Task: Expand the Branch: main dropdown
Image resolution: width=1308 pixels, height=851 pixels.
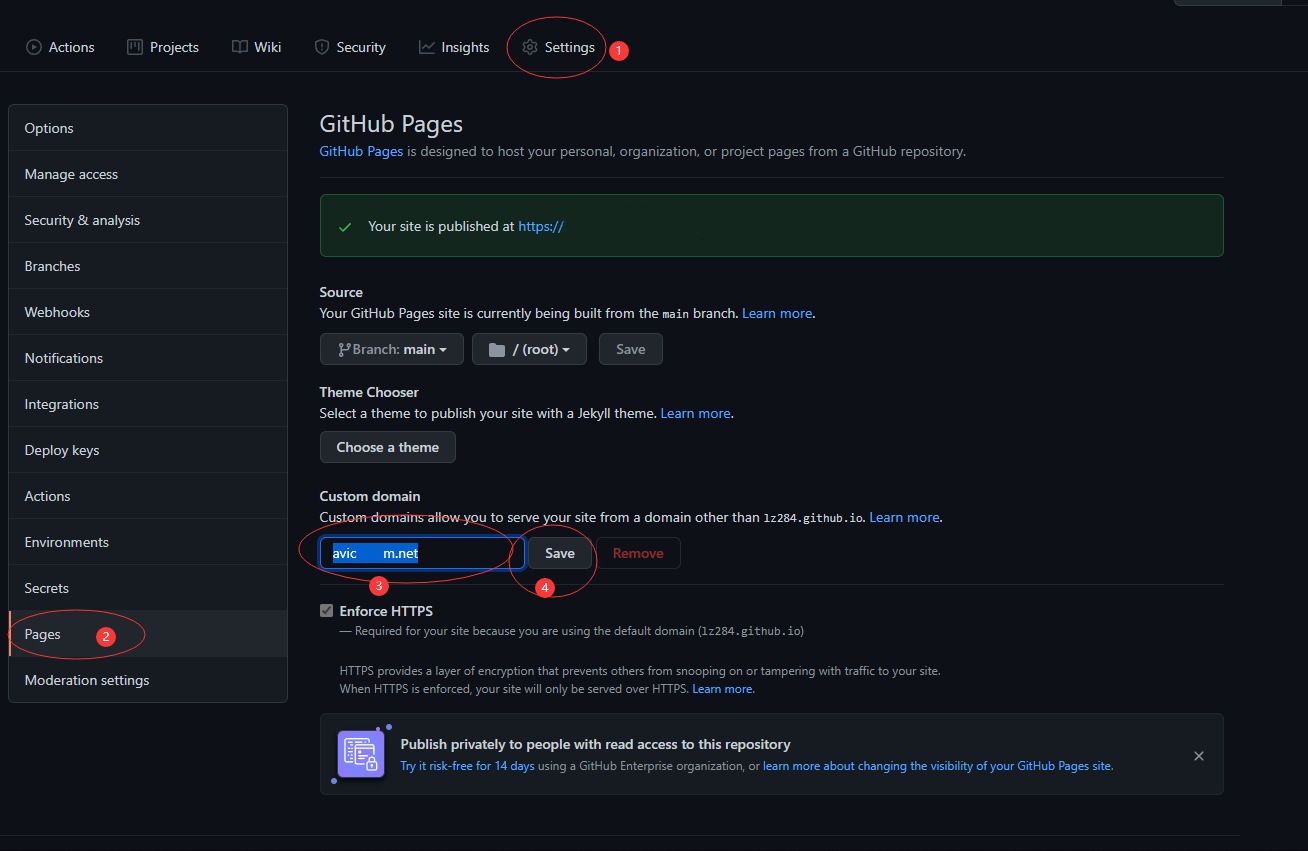Action: pos(392,349)
